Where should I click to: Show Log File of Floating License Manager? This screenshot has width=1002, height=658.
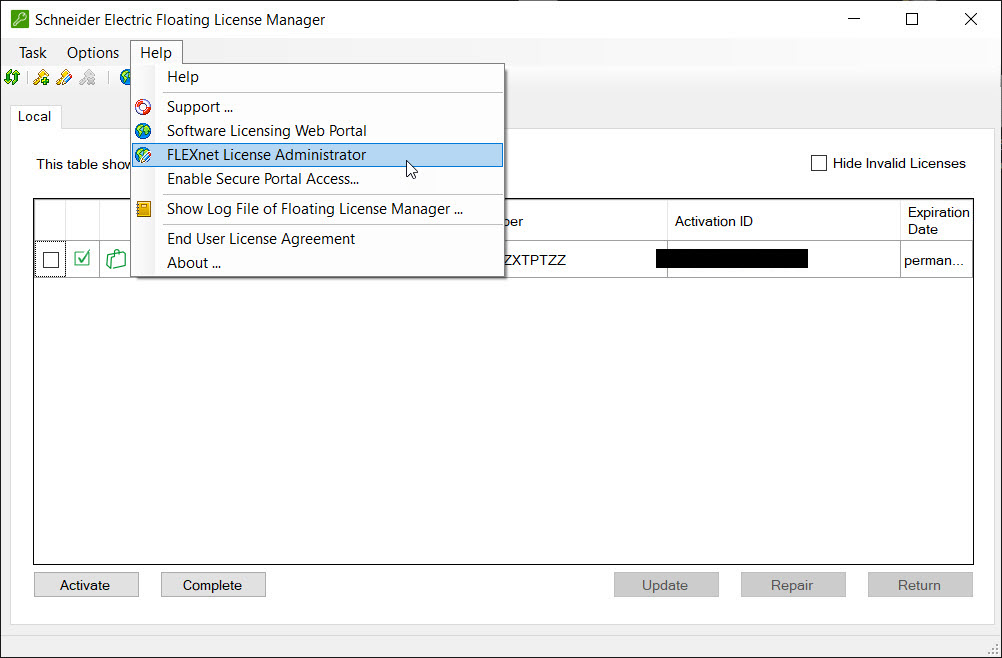click(318, 209)
